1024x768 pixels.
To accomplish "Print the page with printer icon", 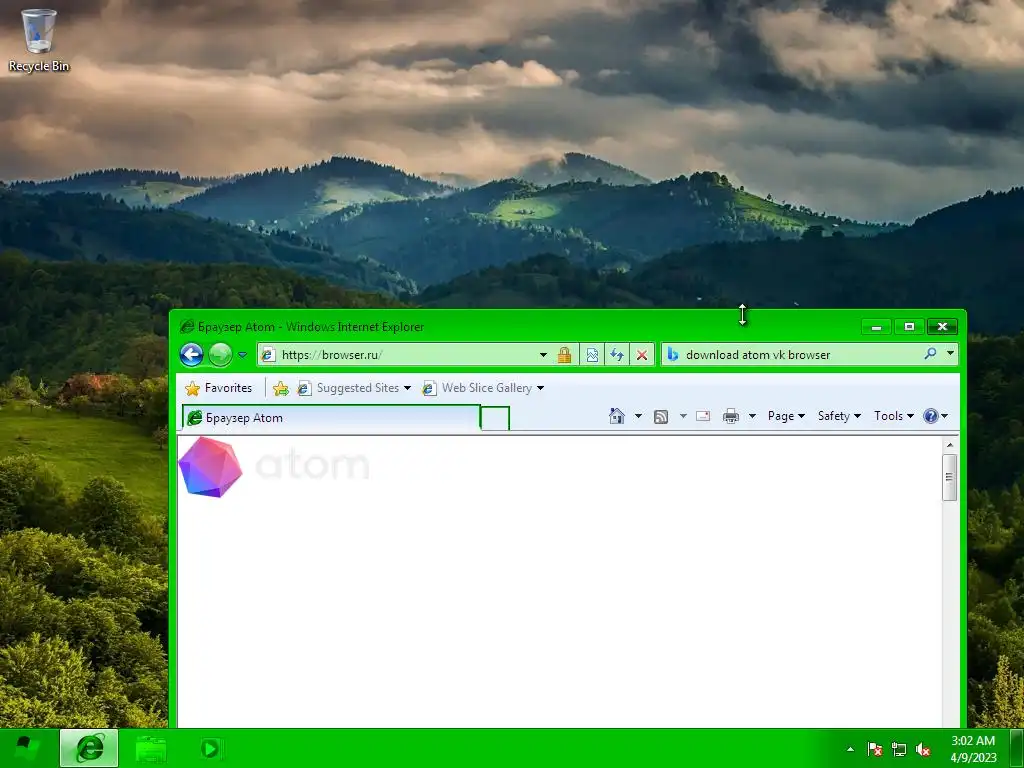I will pos(731,416).
